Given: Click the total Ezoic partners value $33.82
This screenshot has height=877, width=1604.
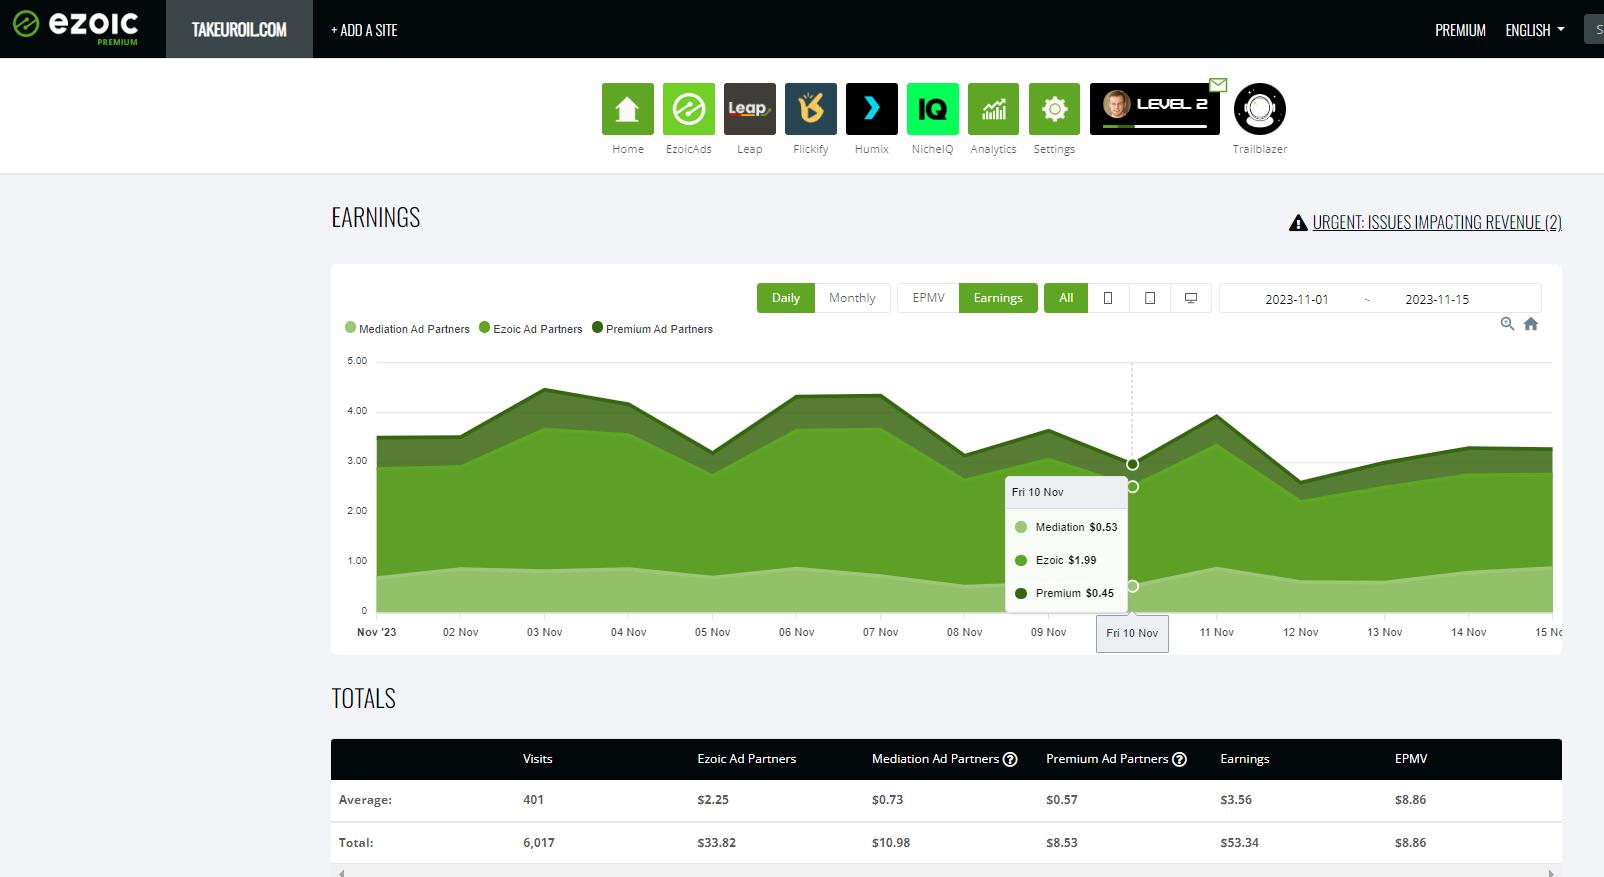Looking at the screenshot, I should [x=716, y=843].
